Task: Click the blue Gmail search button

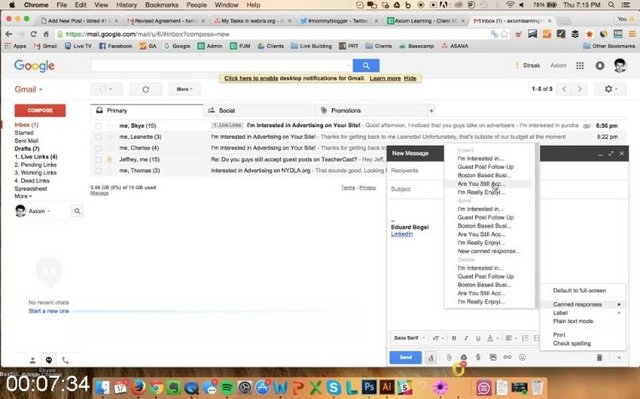Action: point(366,65)
